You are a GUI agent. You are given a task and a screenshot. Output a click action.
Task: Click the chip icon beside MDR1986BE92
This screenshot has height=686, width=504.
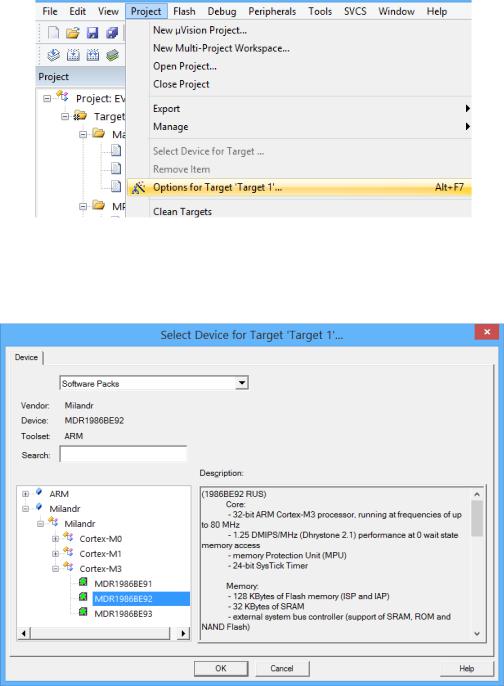[x=83, y=597]
